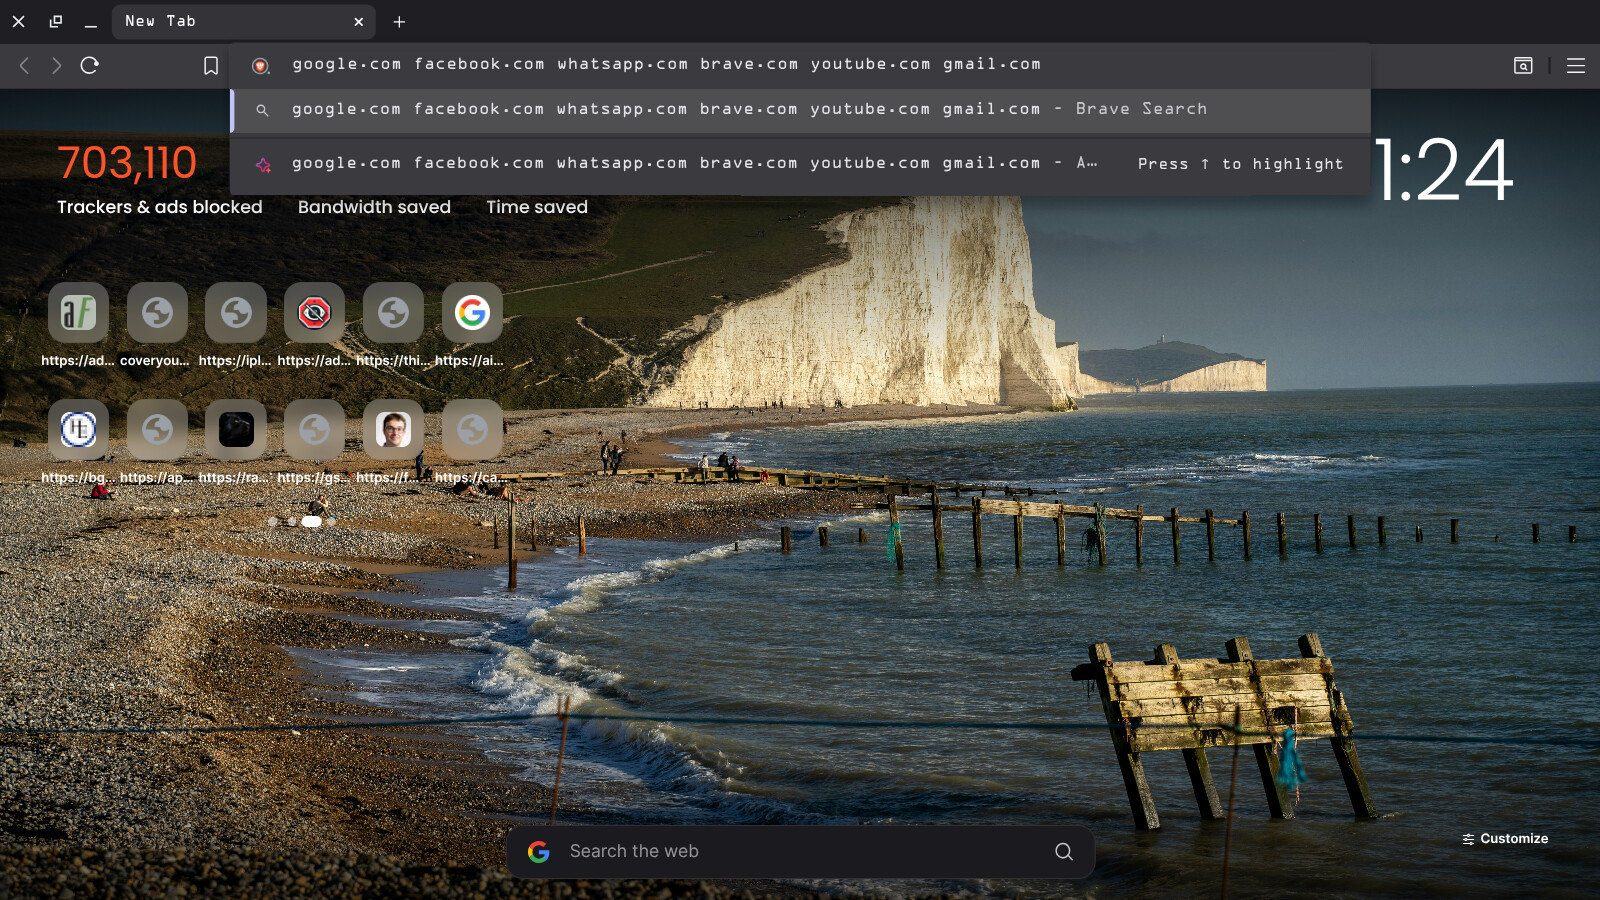
Task: Click the search tabs icon in the toolbar
Action: pos(1523,66)
